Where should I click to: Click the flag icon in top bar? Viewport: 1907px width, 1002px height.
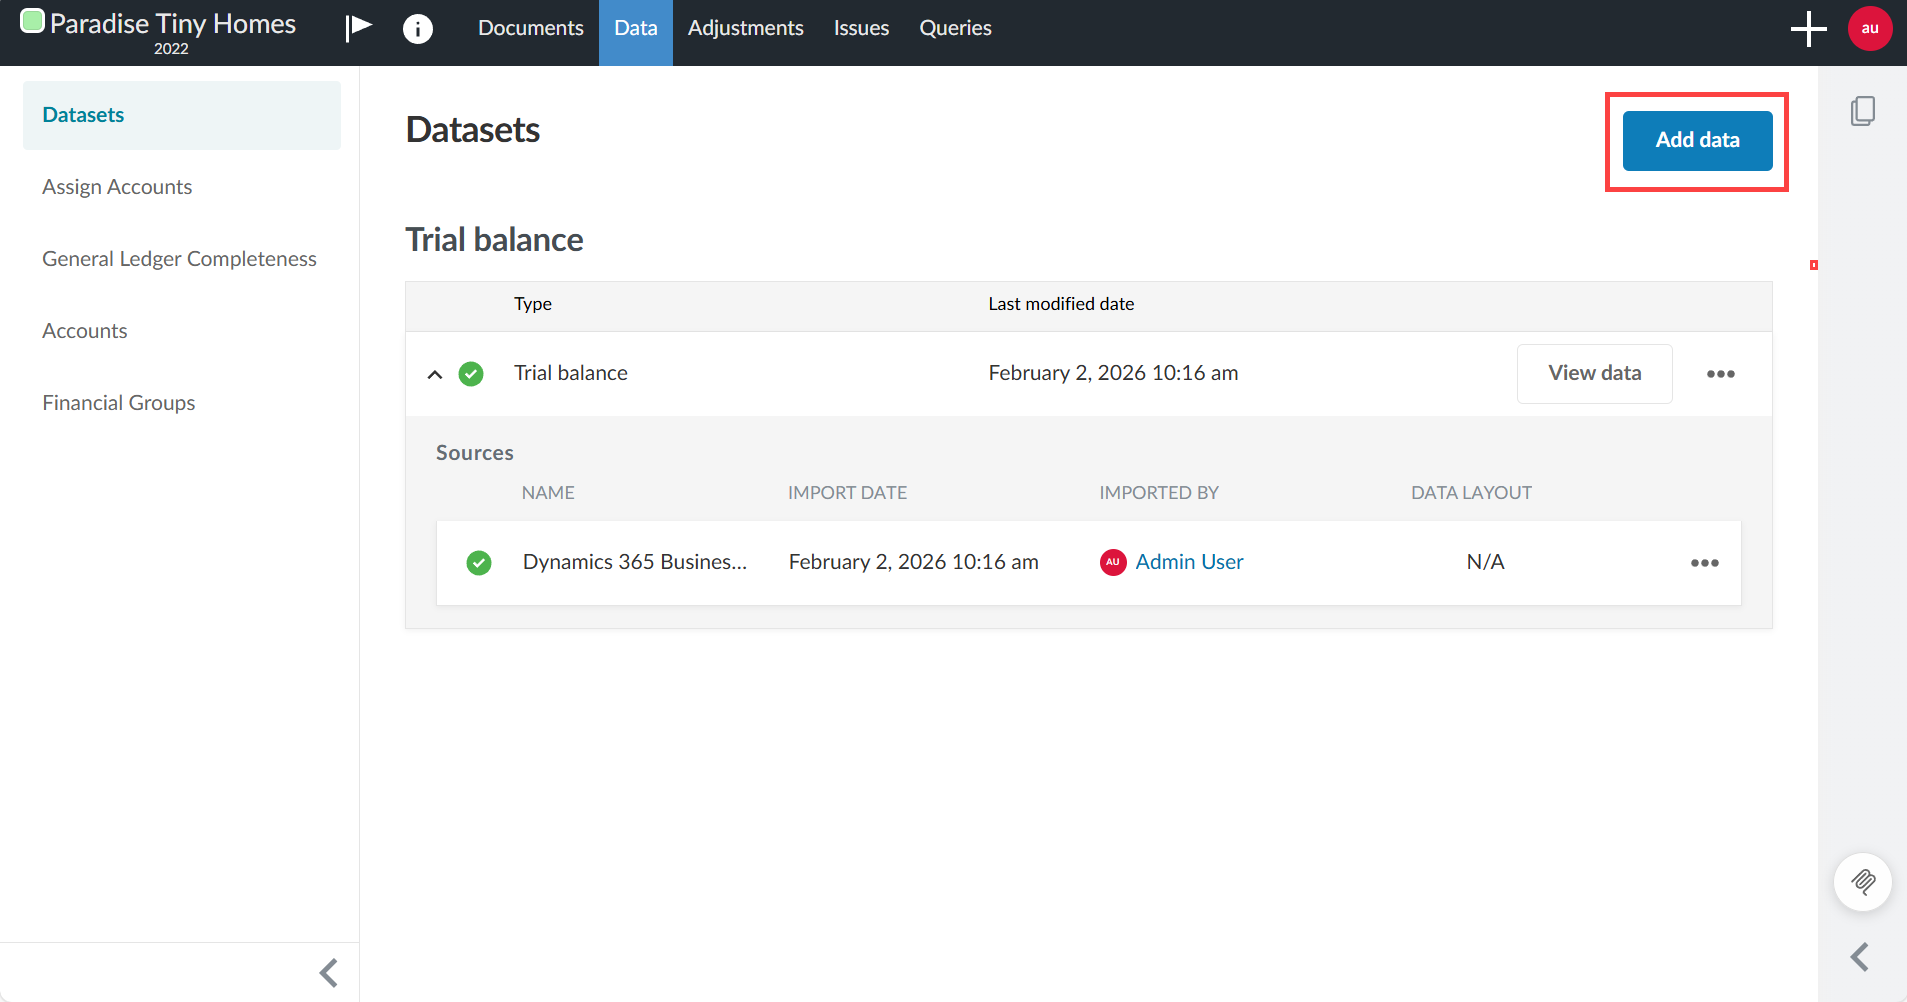pyautogui.click(x=358, y=27)
